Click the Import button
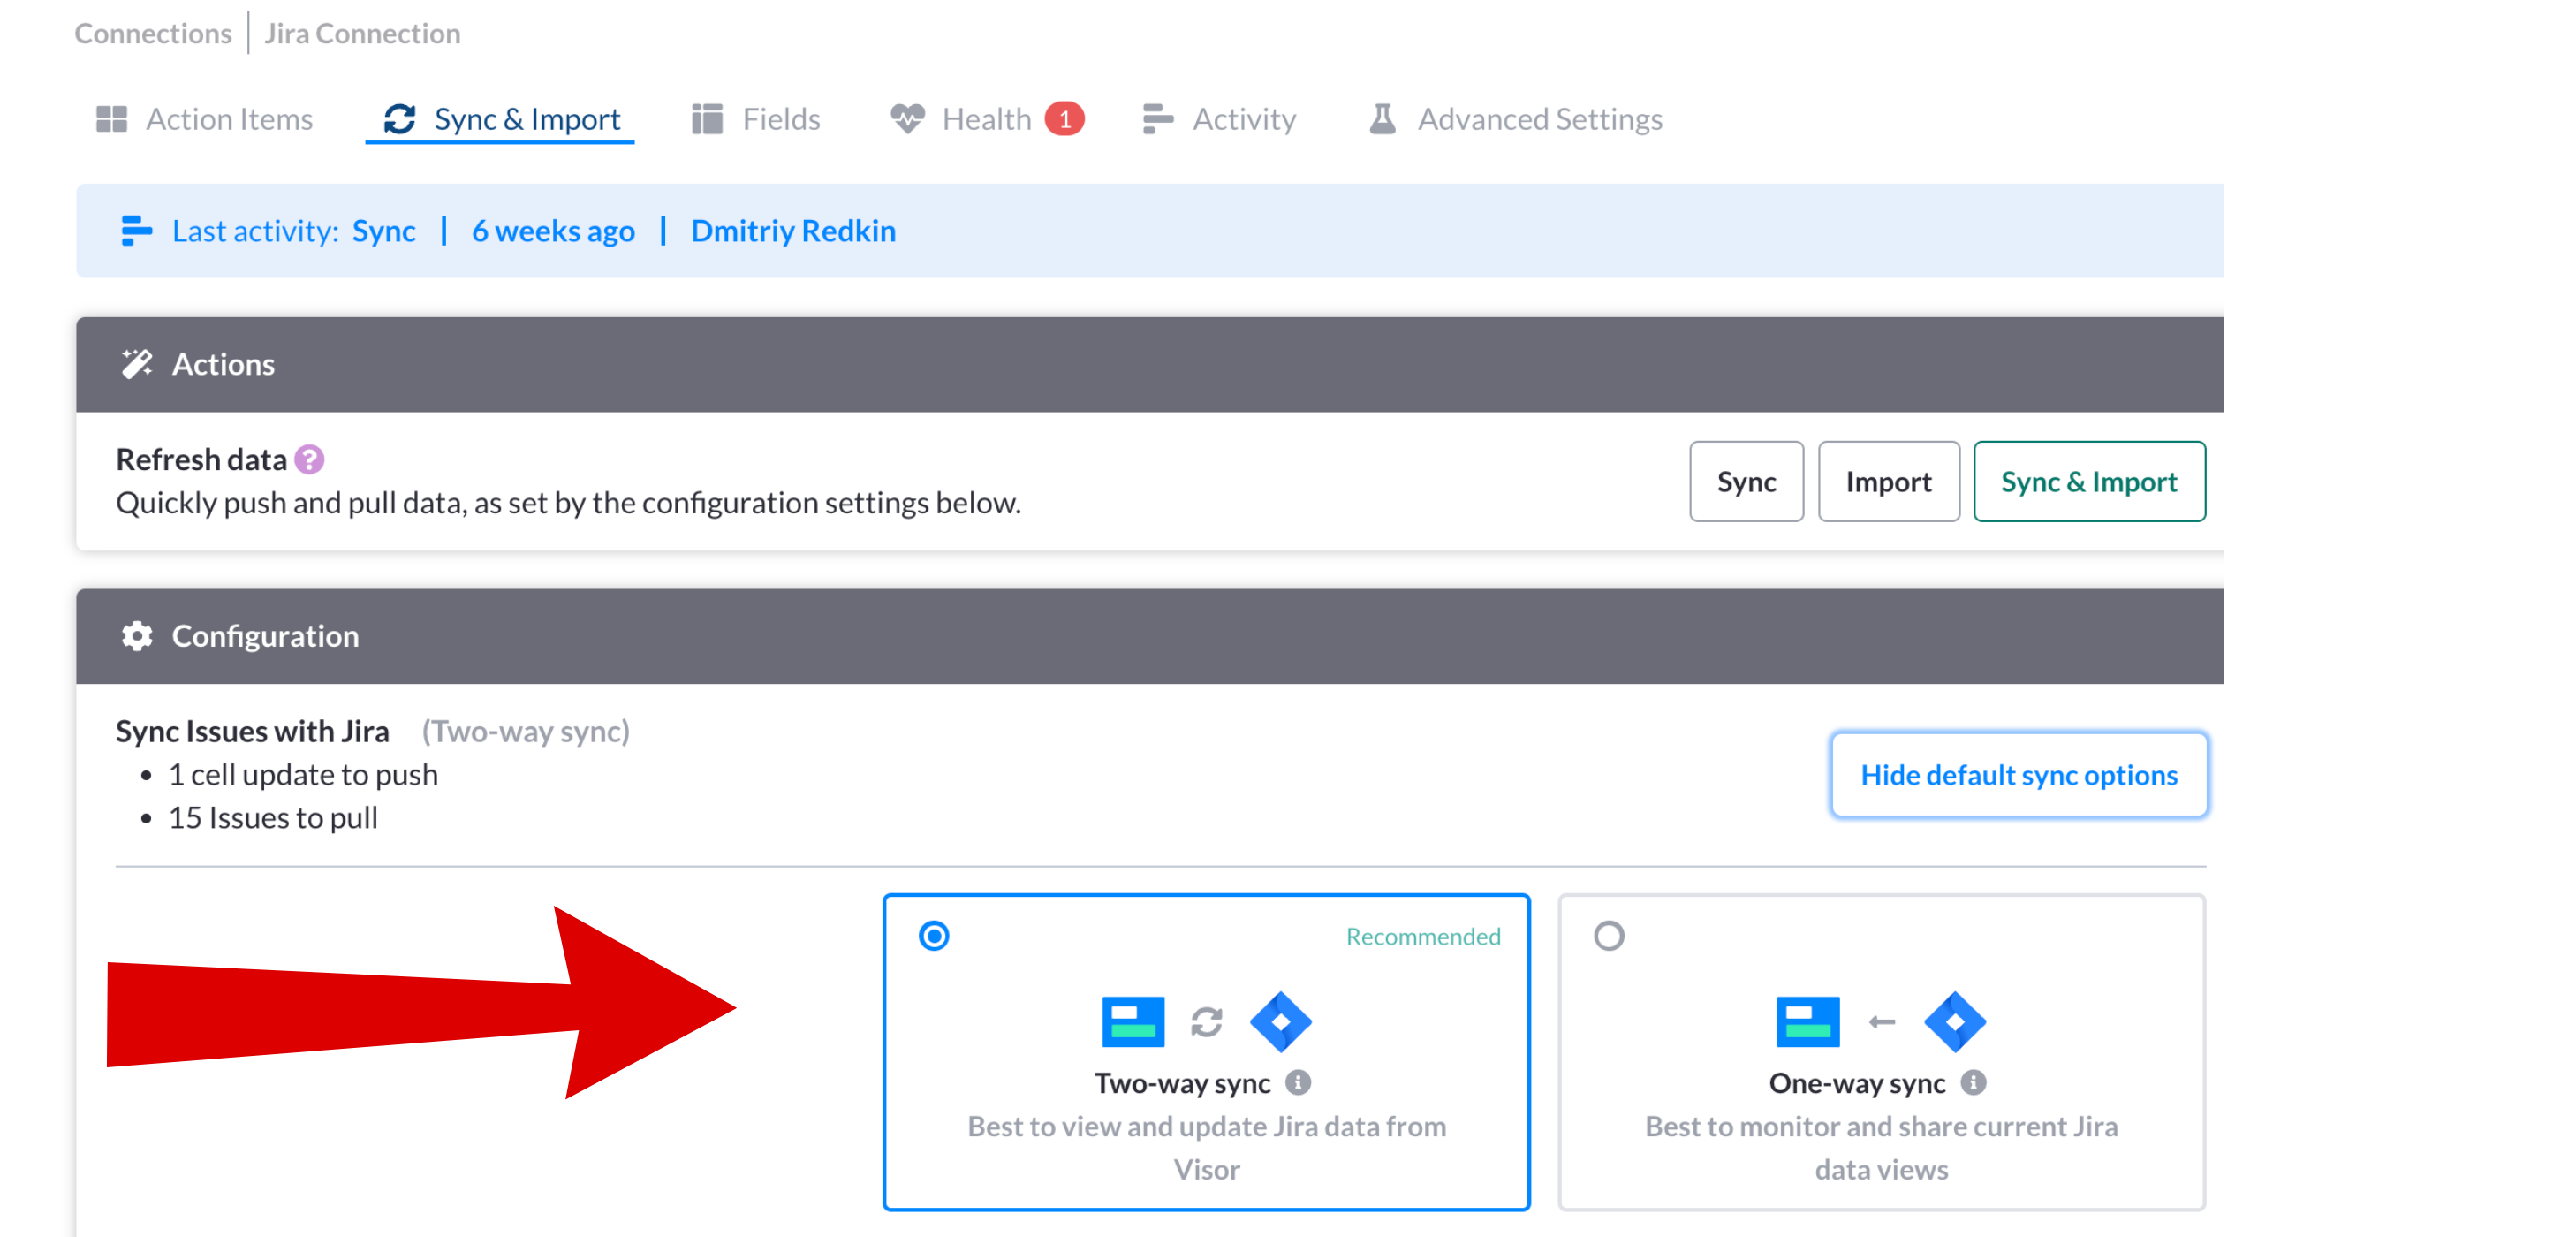Viewport: 2576px width, 1237px height. click(1889, 482)
